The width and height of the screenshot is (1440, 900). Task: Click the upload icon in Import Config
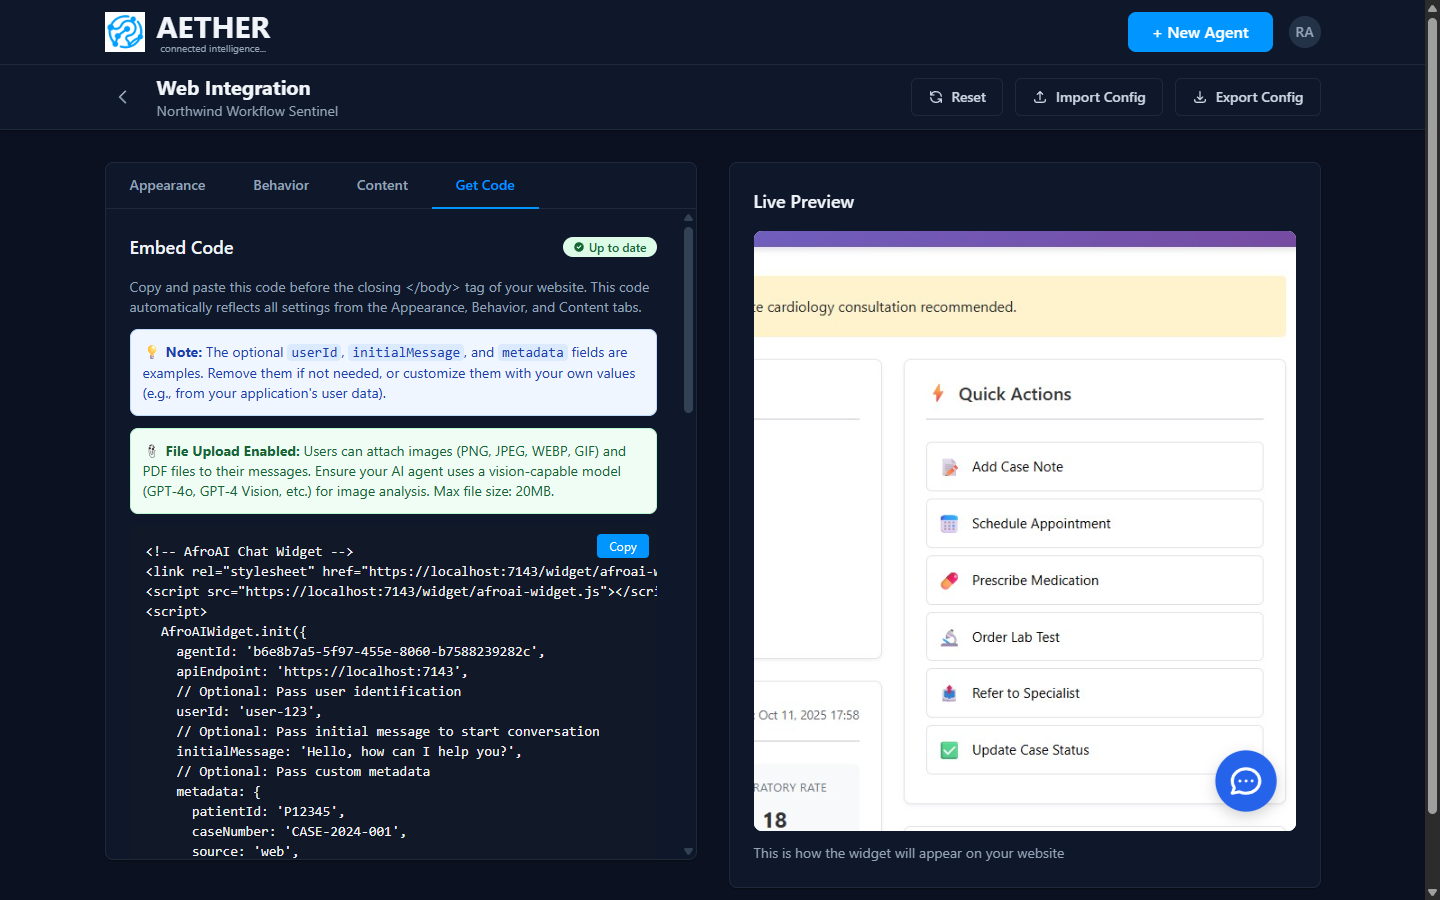[x=1040, y=97]
